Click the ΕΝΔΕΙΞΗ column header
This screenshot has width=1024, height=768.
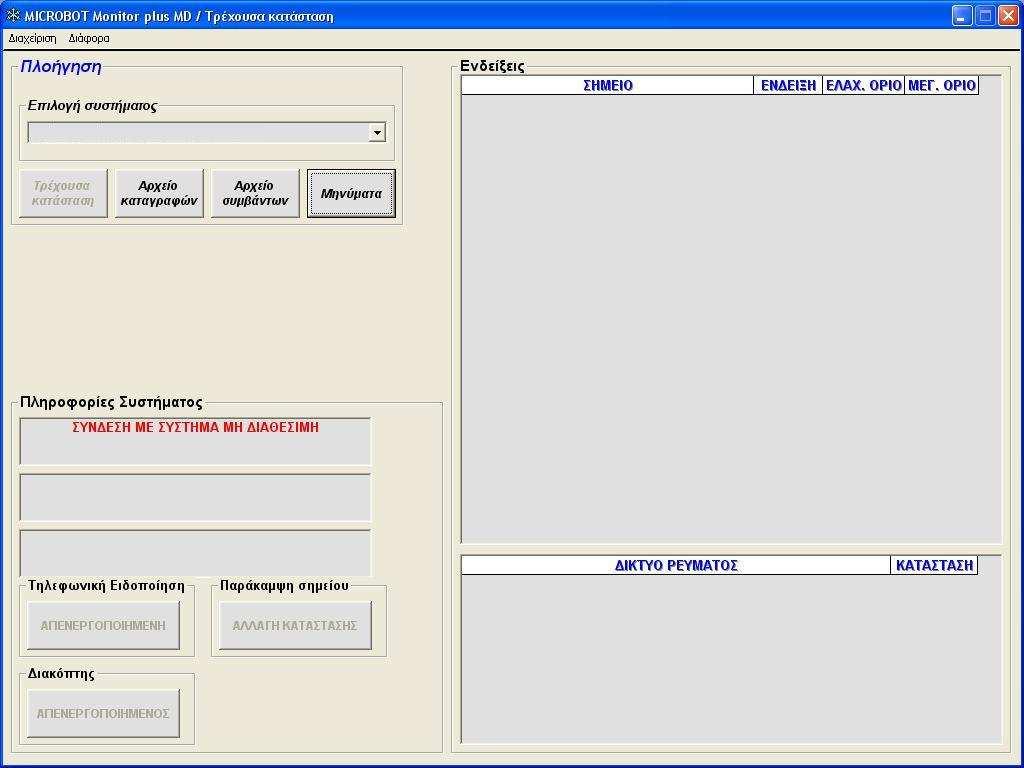(788, 86)
